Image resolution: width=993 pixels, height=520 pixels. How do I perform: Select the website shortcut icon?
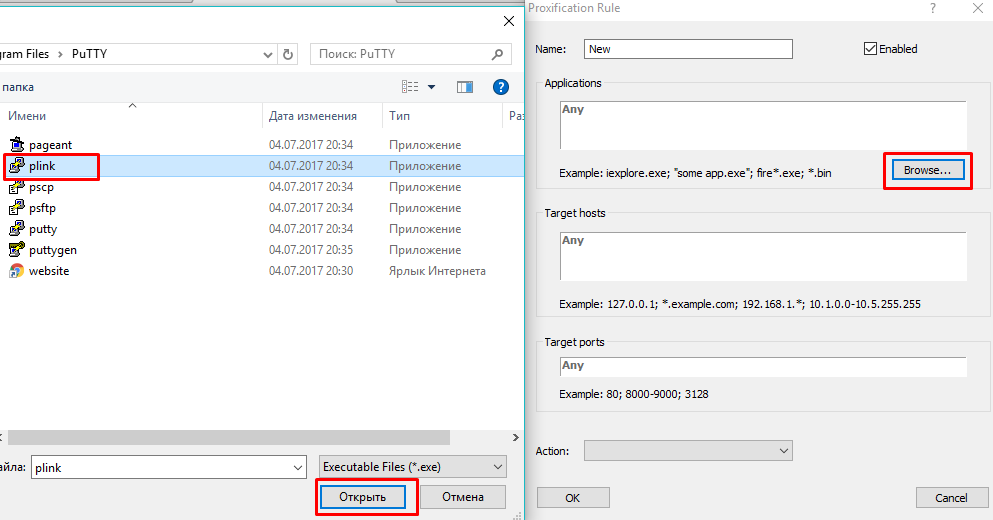click(x=16, y=270)
